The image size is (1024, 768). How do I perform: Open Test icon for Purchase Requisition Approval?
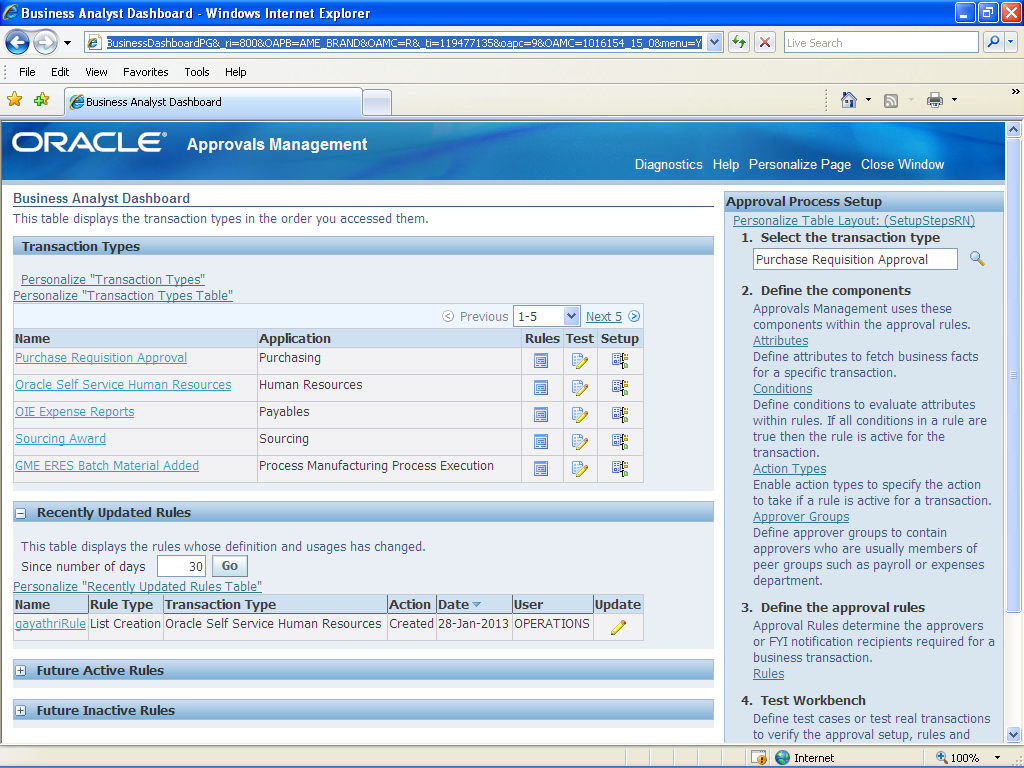(x=580, y=360)
